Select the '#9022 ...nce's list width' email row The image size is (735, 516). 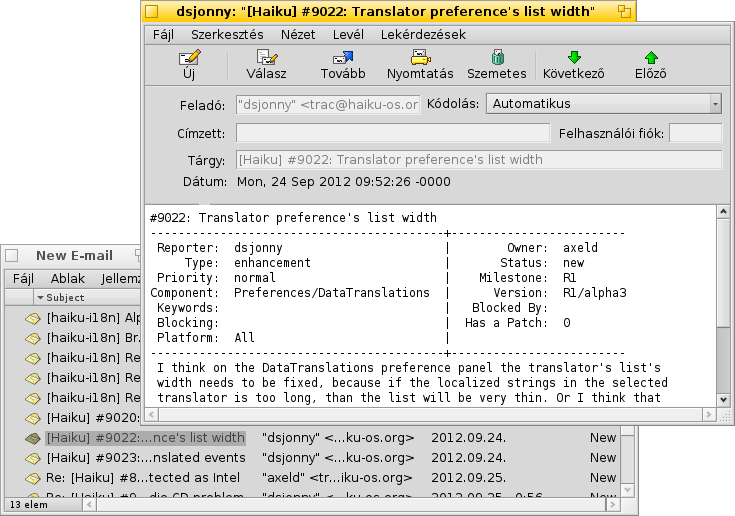pos(145,437)
